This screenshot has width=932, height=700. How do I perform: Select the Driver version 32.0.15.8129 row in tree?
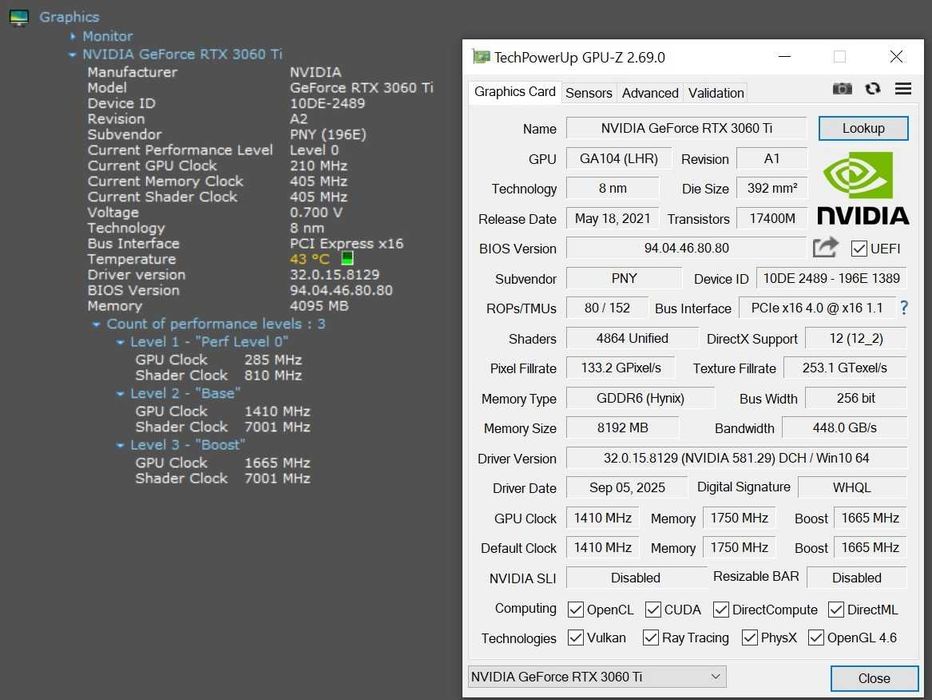tap(233, 275)
